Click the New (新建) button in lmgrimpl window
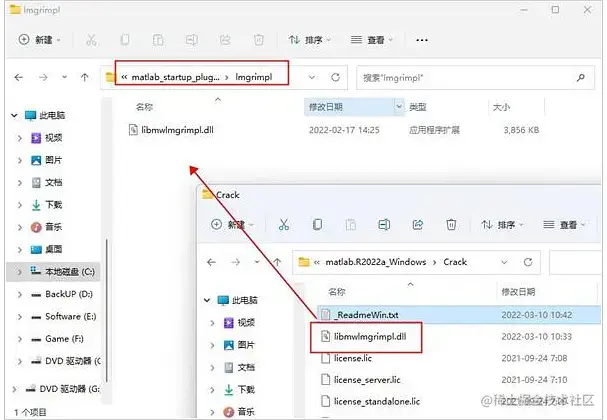This screenshot has width=607, height=420. 39,39
